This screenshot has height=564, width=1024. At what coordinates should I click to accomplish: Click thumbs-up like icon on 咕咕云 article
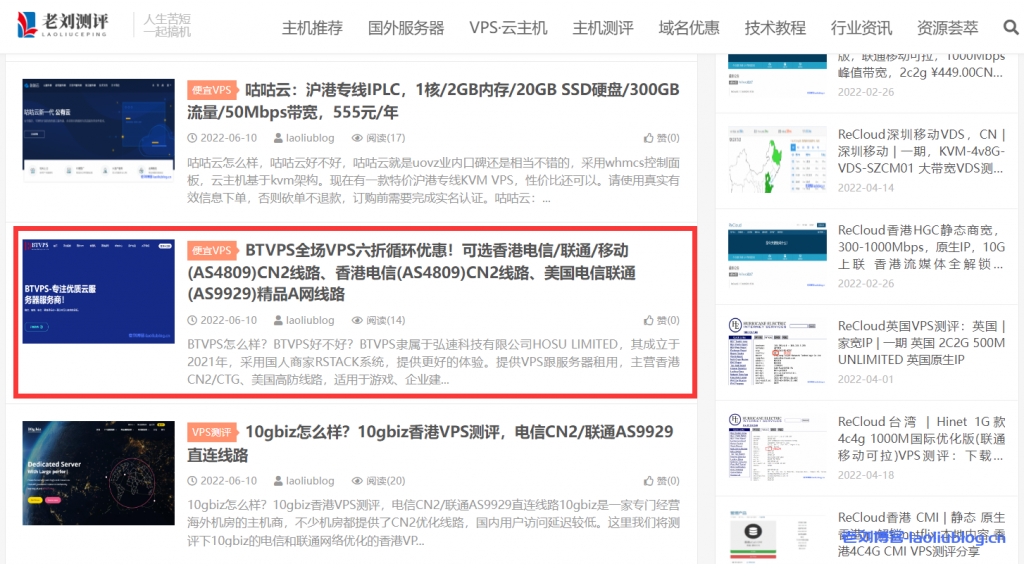649,138
